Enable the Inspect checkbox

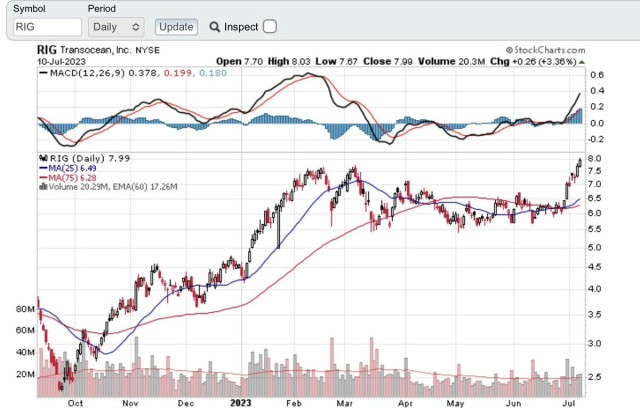269,27
